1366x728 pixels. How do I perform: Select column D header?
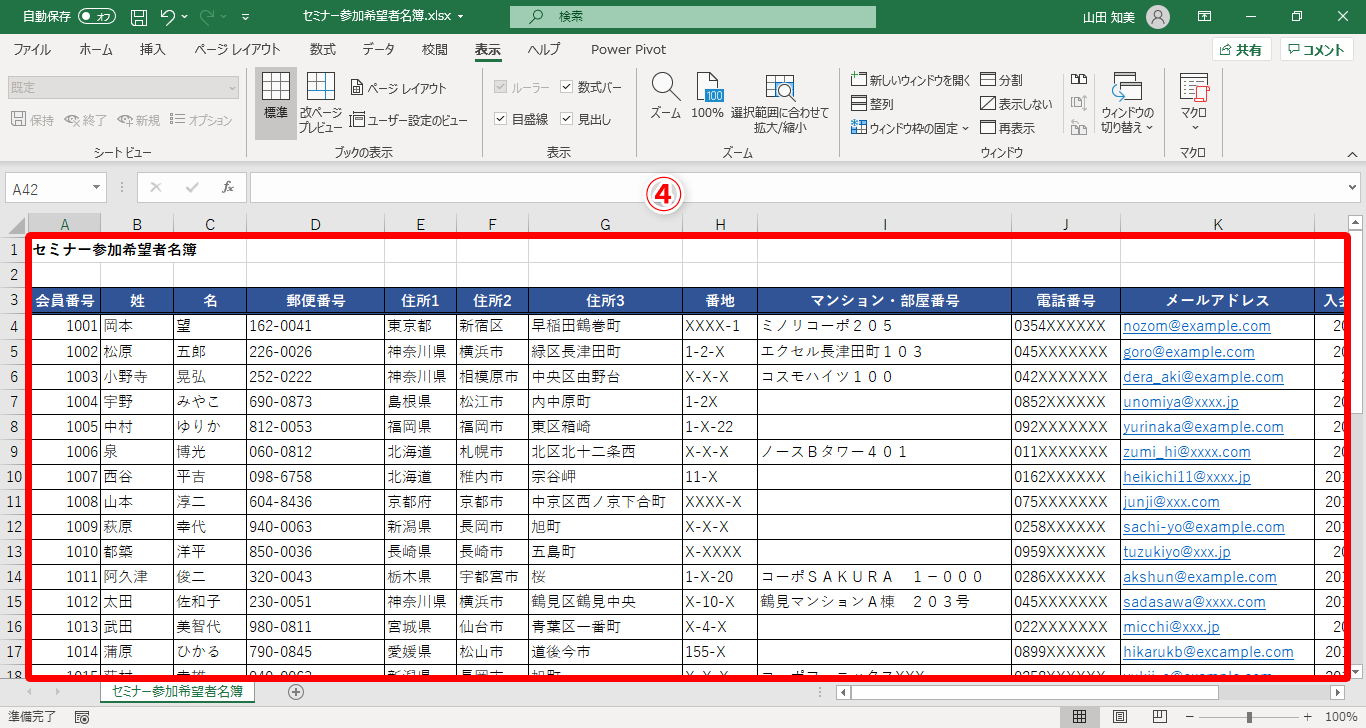coord(315,224)
